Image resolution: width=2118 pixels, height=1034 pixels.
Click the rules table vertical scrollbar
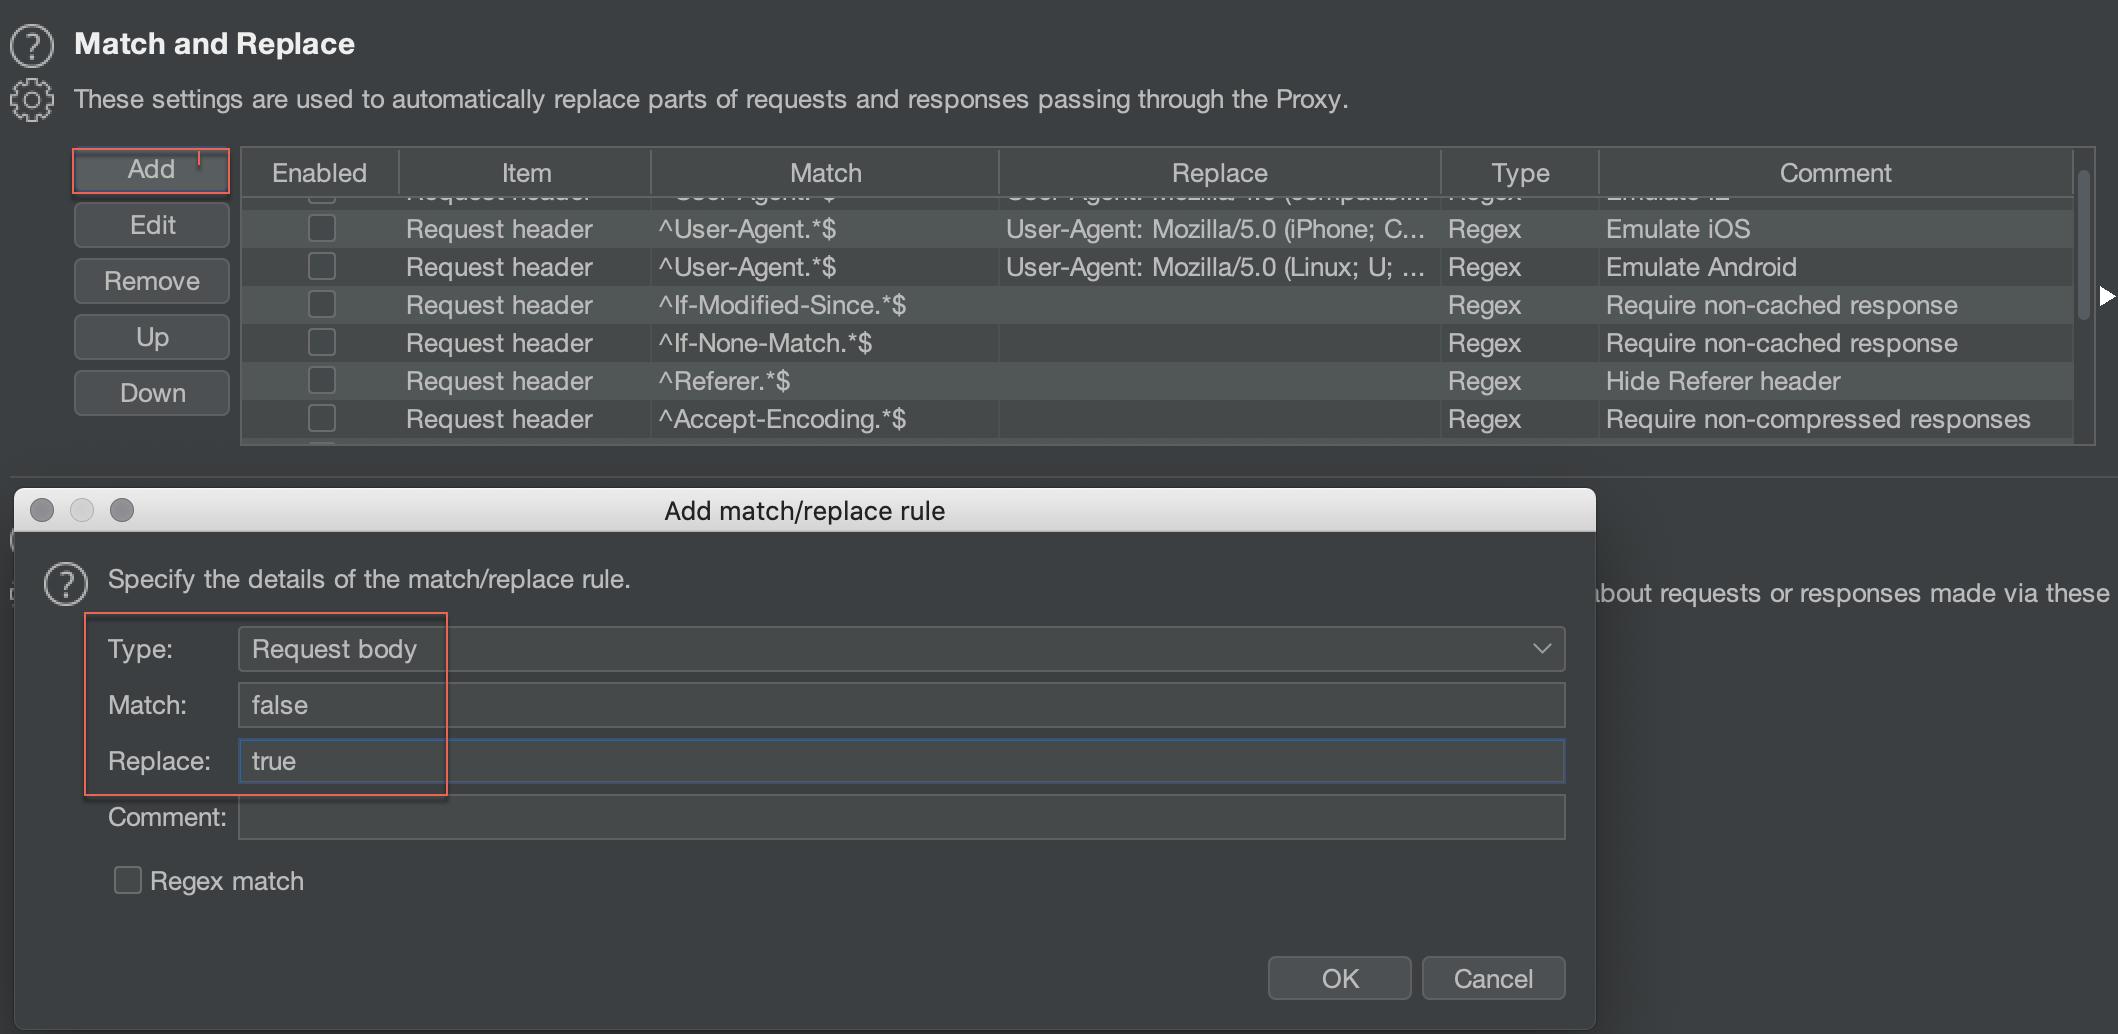pos(2084,245)
